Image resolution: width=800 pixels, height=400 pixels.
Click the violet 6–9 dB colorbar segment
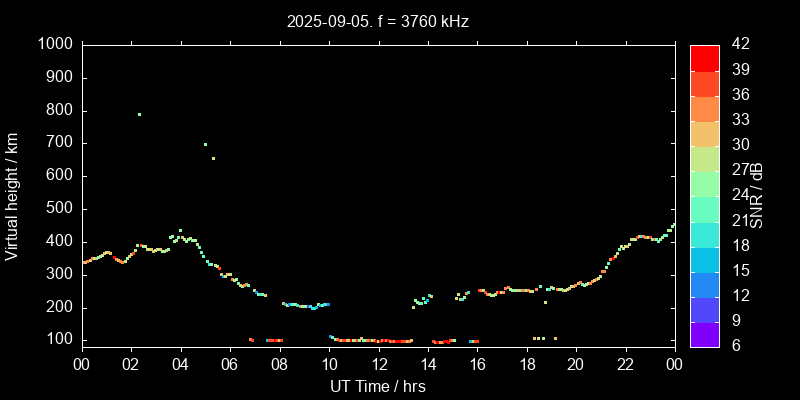point(704,333)
